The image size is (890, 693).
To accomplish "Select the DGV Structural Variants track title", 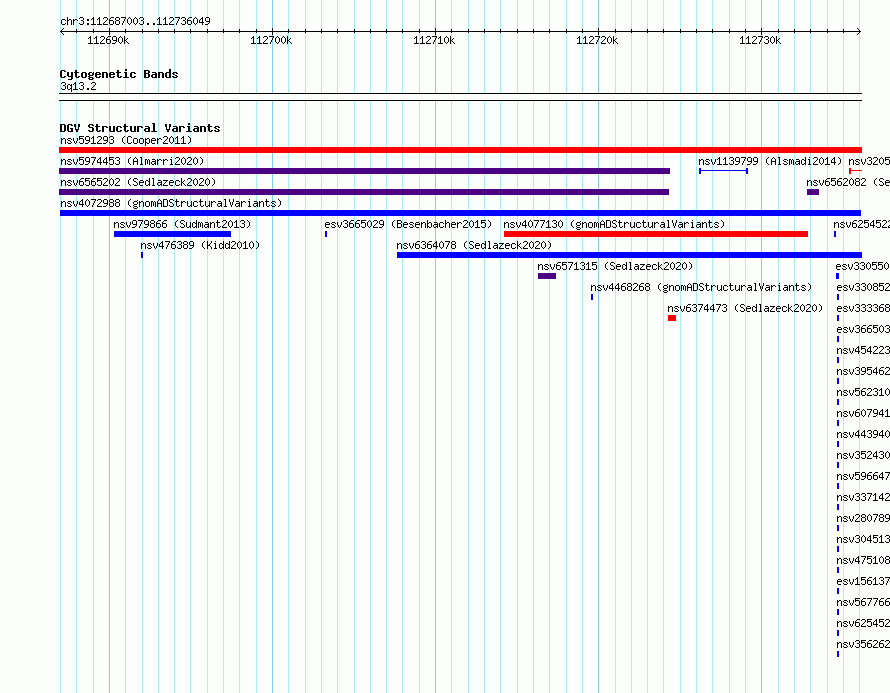I will 140,128.
